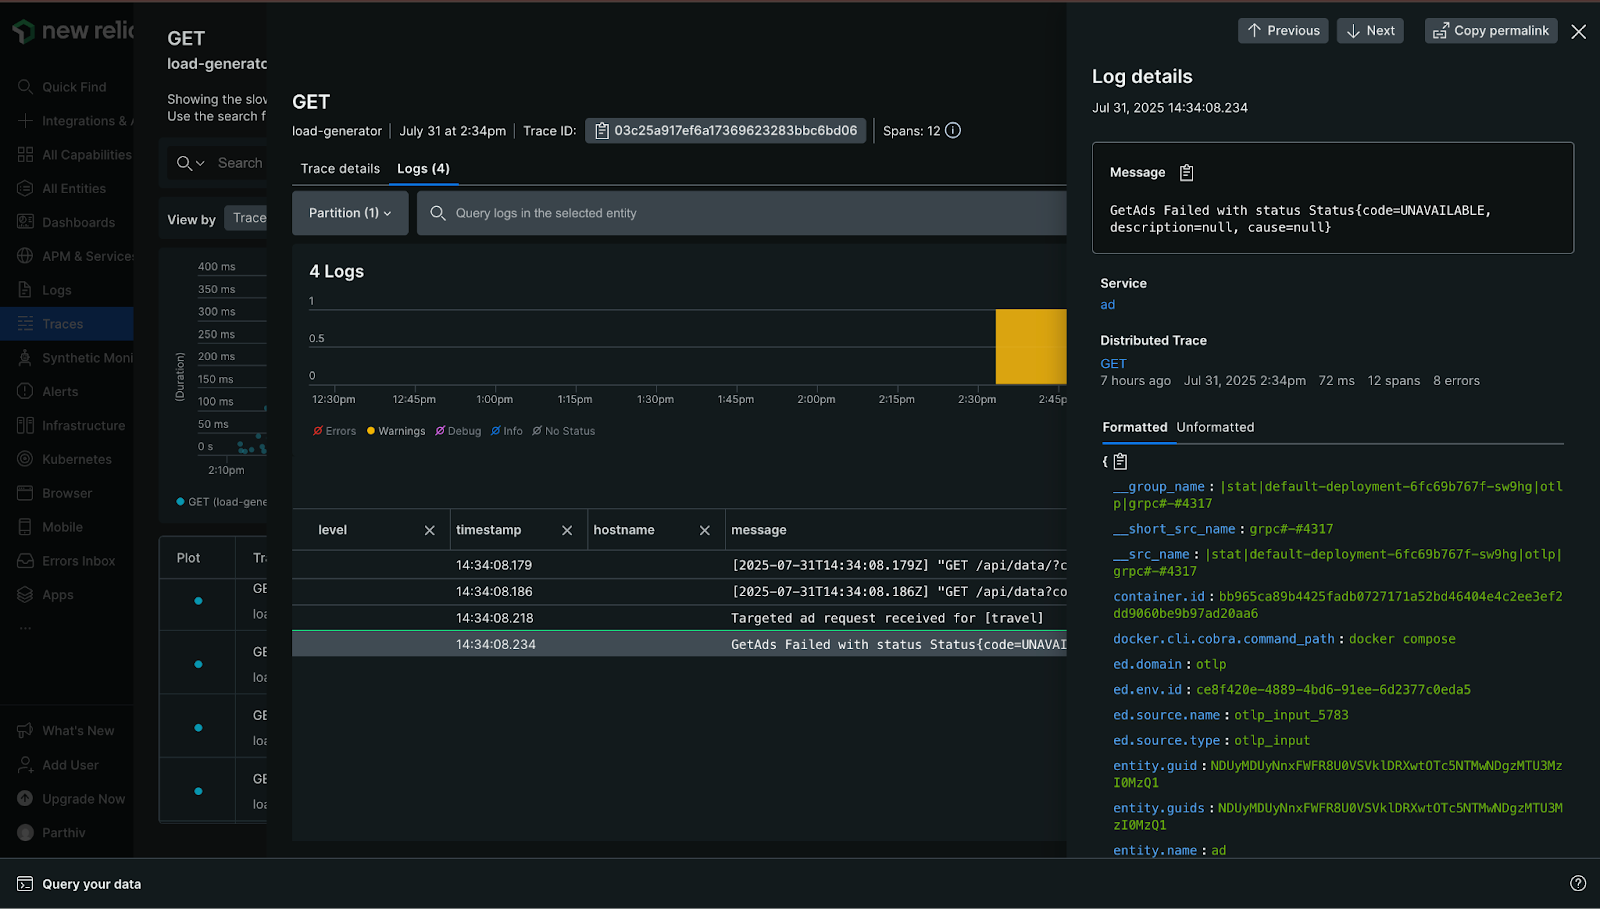Toggle the Errors legend filter
Viewport: 1600px width, 909px height.
pyautogui.click(x=334, y=432)
